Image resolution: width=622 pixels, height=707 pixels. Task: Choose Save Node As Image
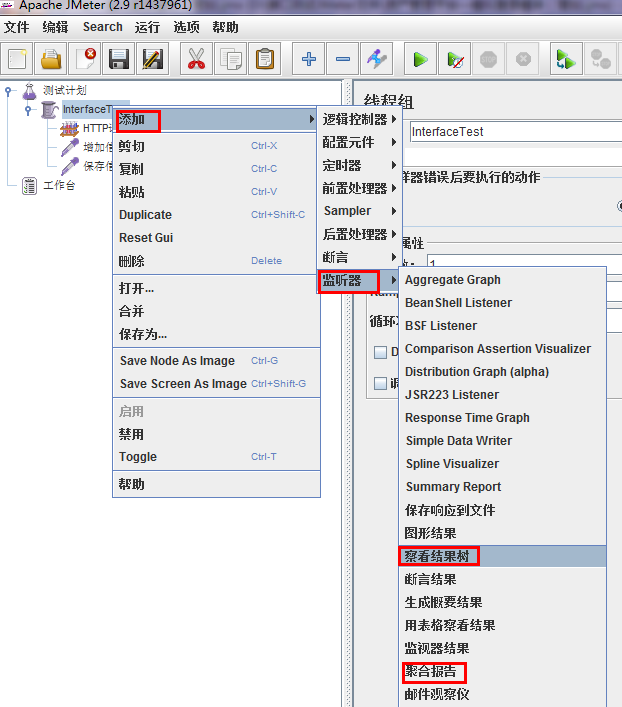click(x=217, y=361)
